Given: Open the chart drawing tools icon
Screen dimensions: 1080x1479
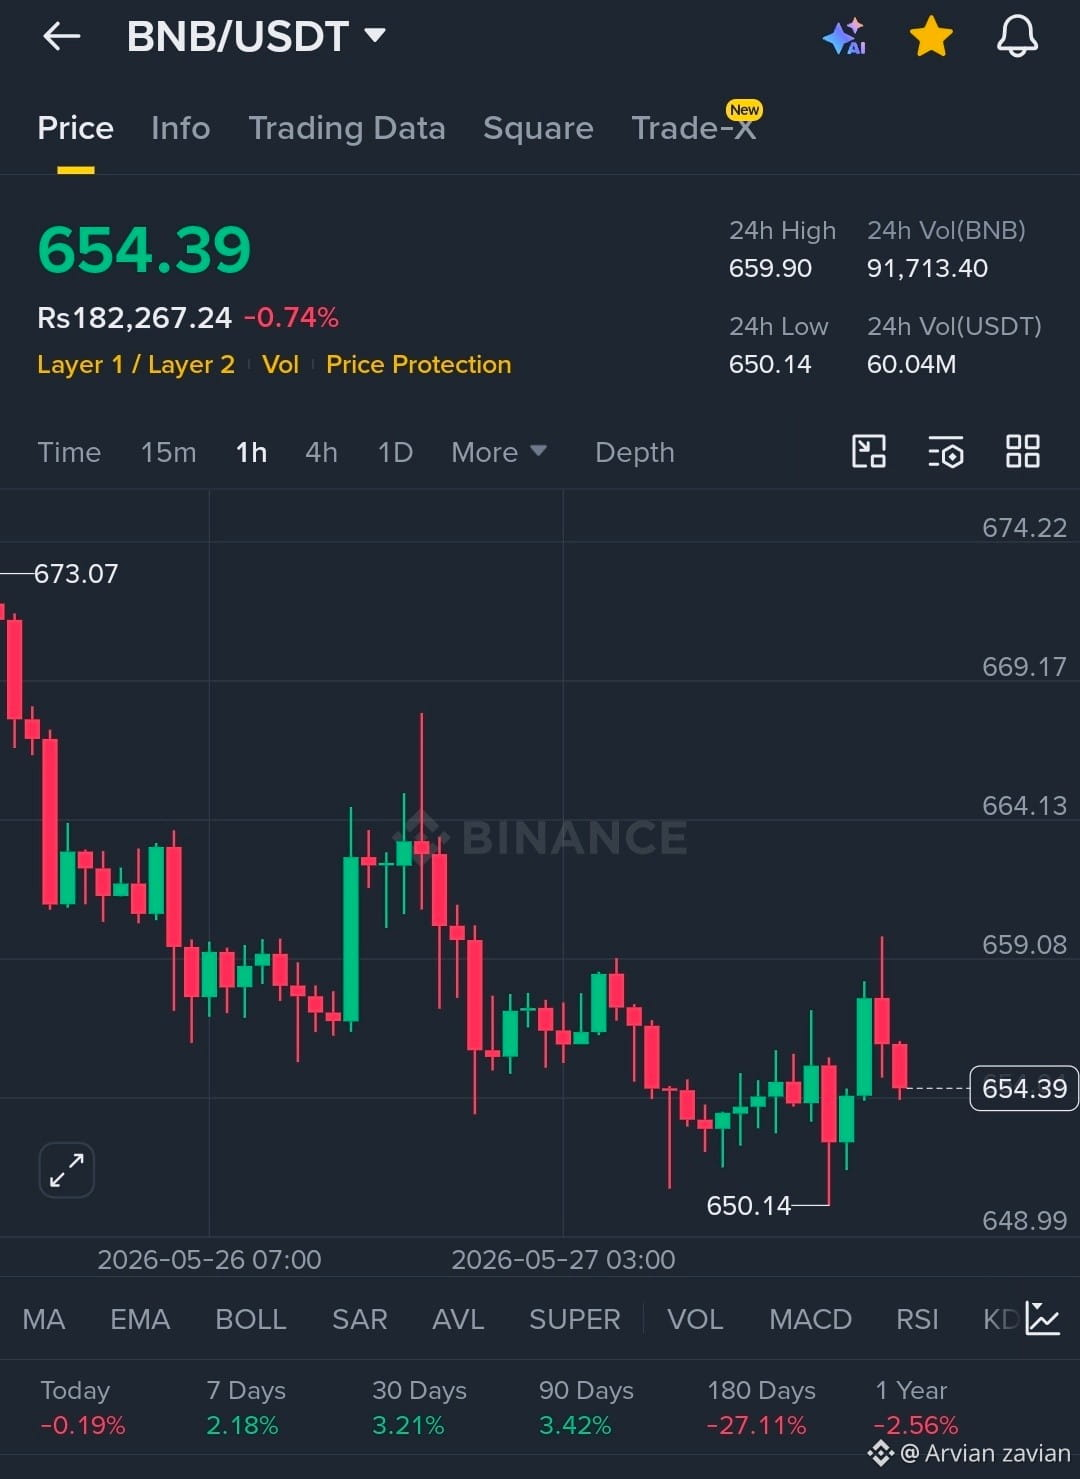Looking at the screenshot, I should [869, 451].
